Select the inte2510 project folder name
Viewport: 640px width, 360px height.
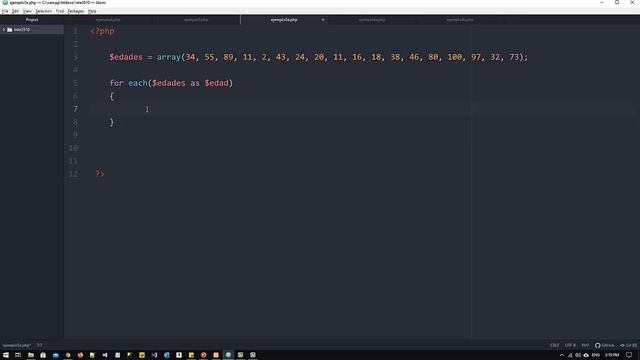click(22, 29)
